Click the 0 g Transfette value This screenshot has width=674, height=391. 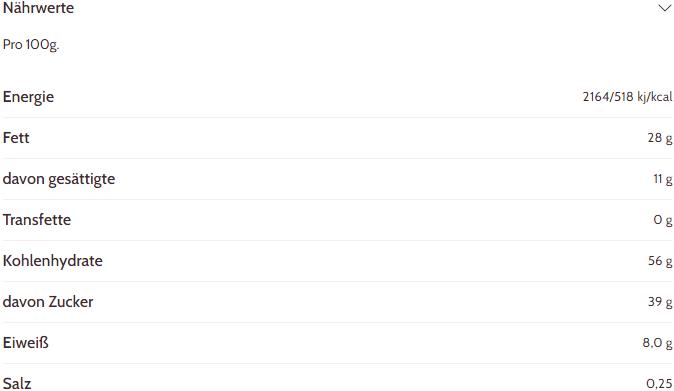pos(663,220)
